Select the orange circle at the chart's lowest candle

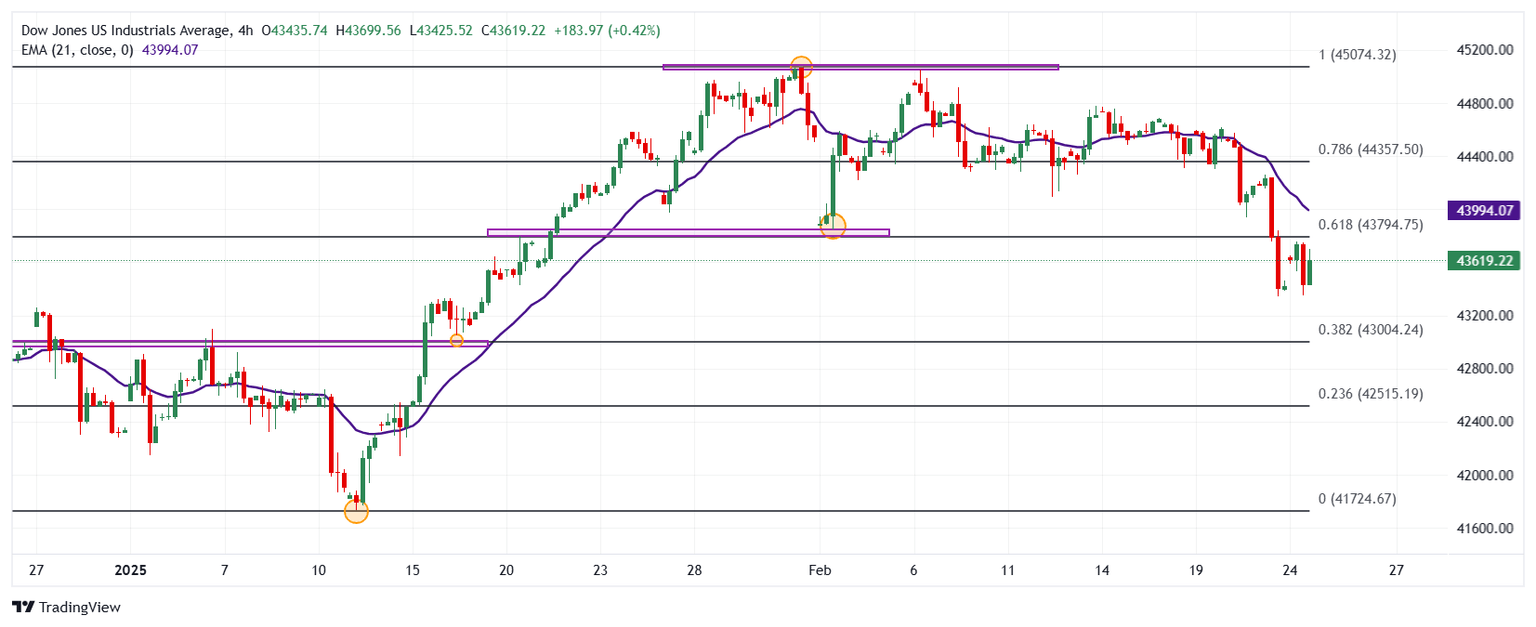[356, 512]
